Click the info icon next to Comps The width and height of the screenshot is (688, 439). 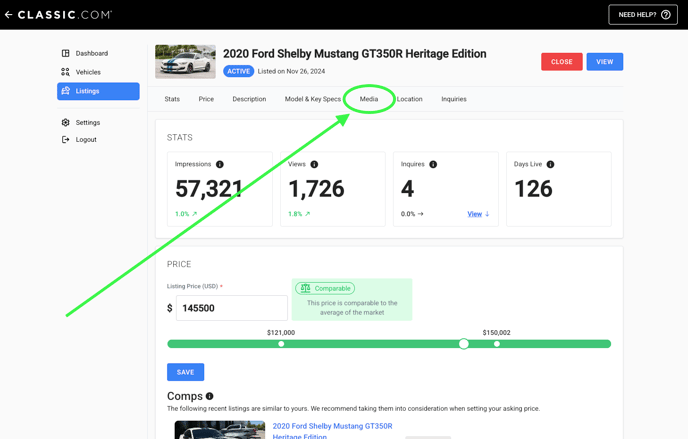pos(210,396)
